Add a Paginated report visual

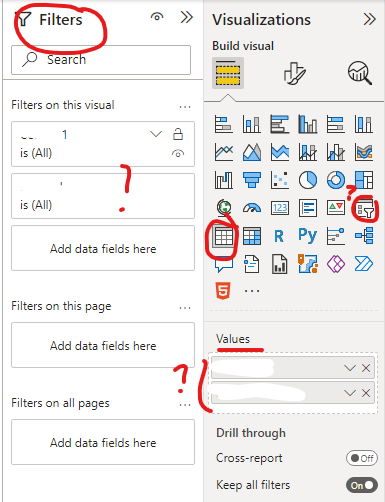[279, 264]
